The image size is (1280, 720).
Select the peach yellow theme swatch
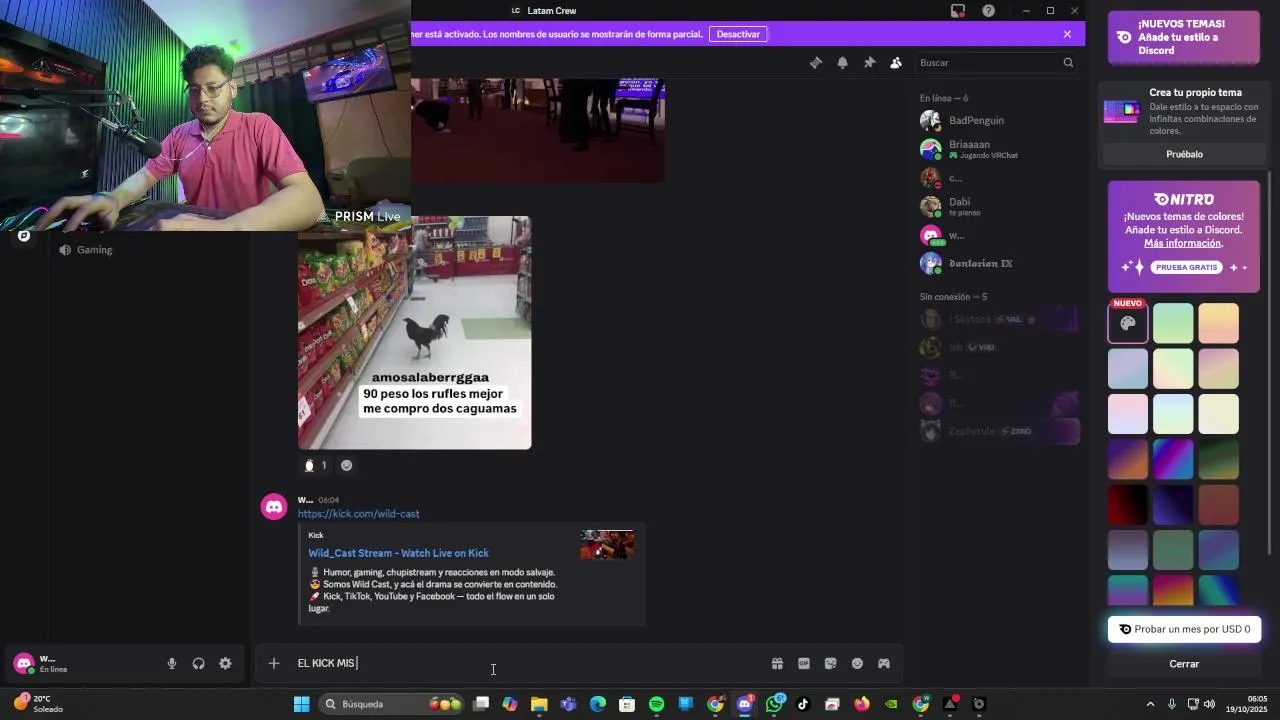(1218, 323)
